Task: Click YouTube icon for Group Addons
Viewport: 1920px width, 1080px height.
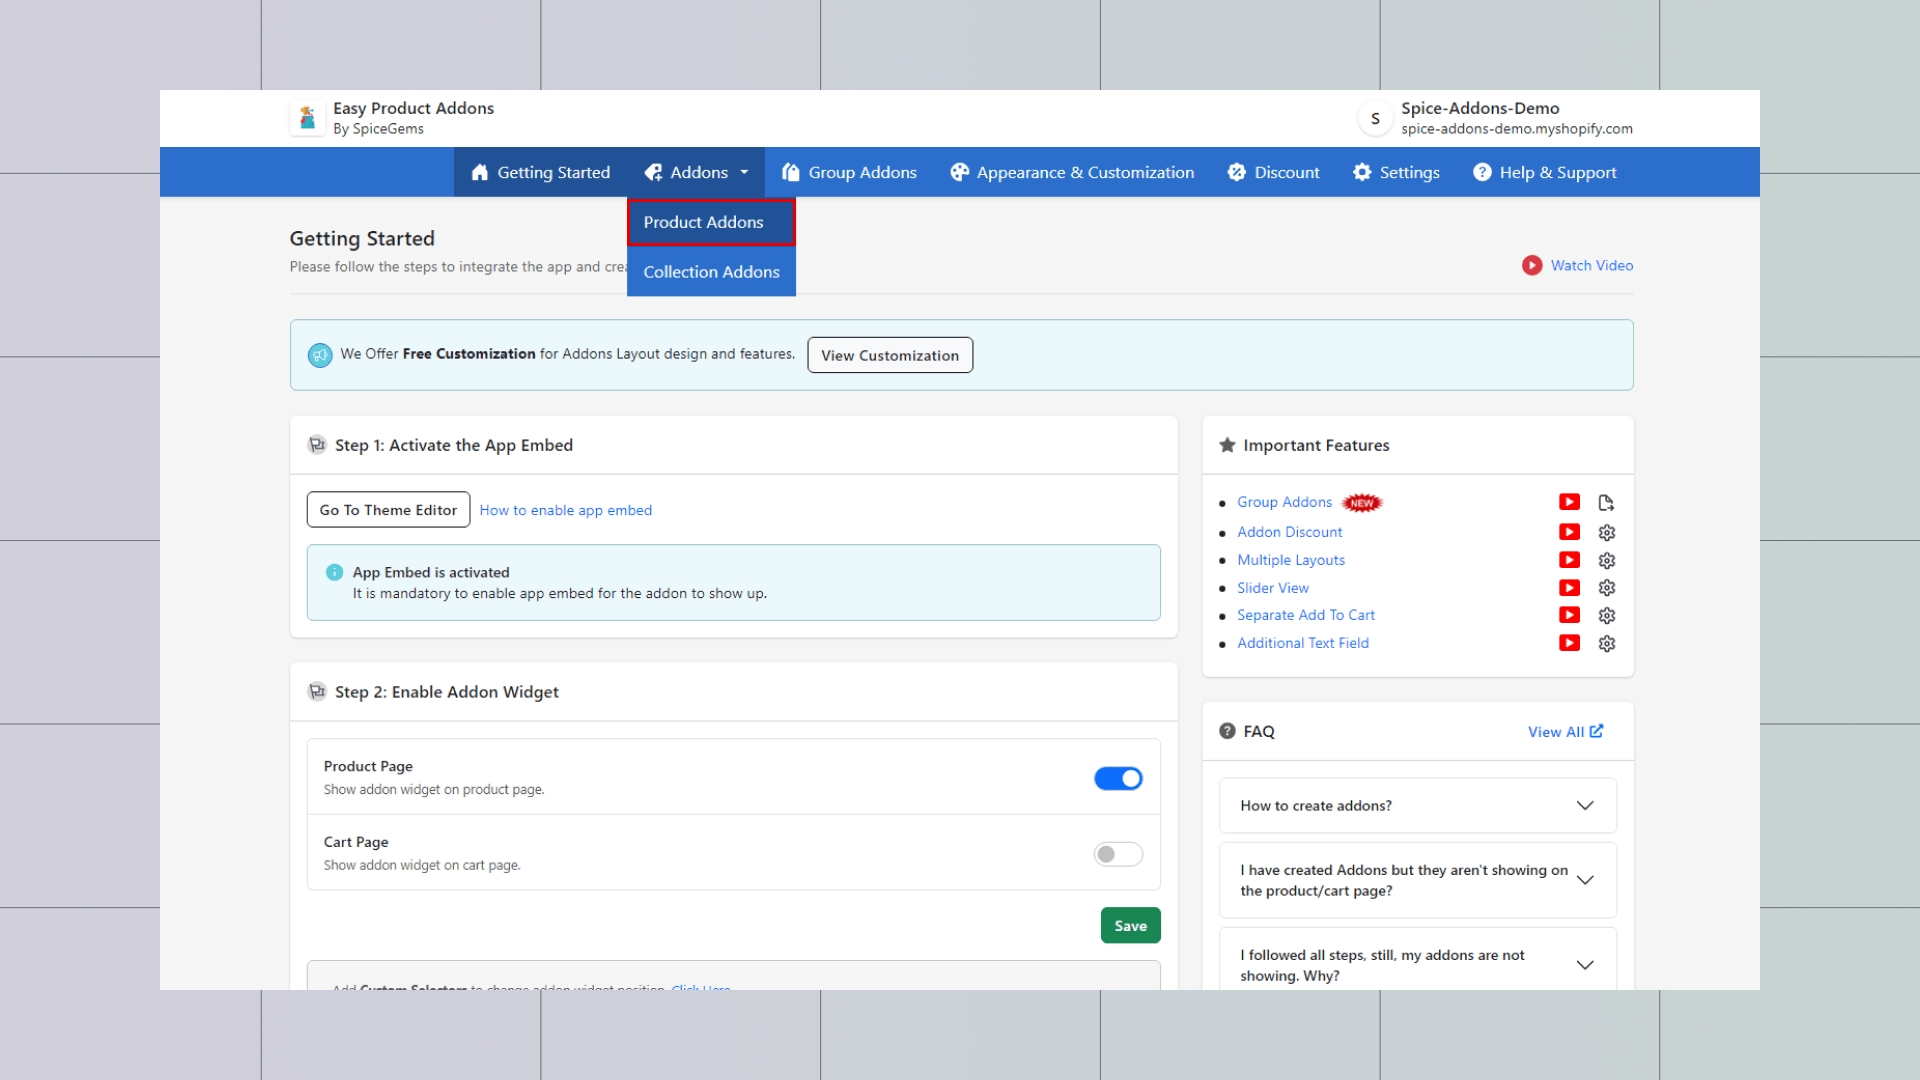Action: (x=1569, y=502)
